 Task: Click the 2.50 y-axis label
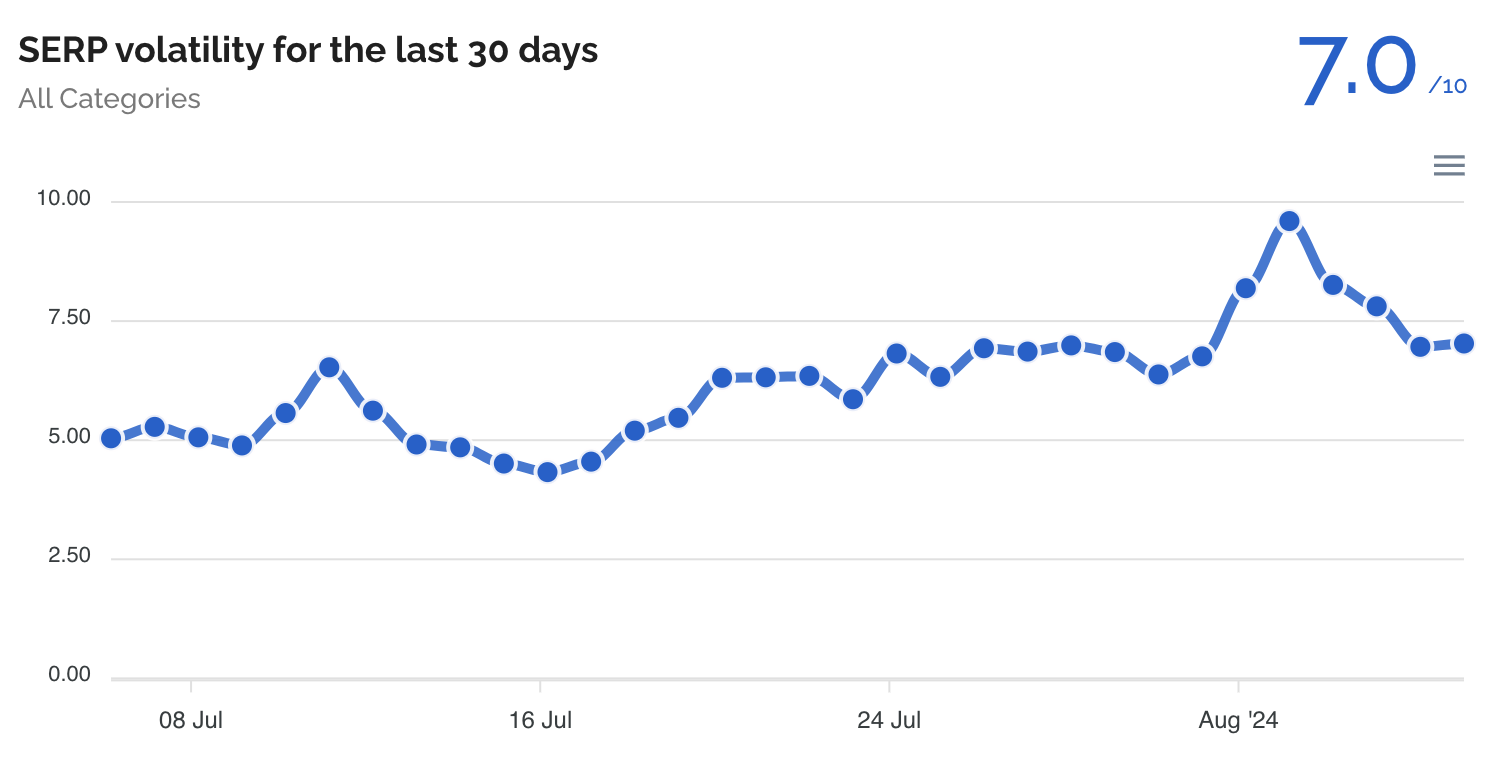click(69, 556)
